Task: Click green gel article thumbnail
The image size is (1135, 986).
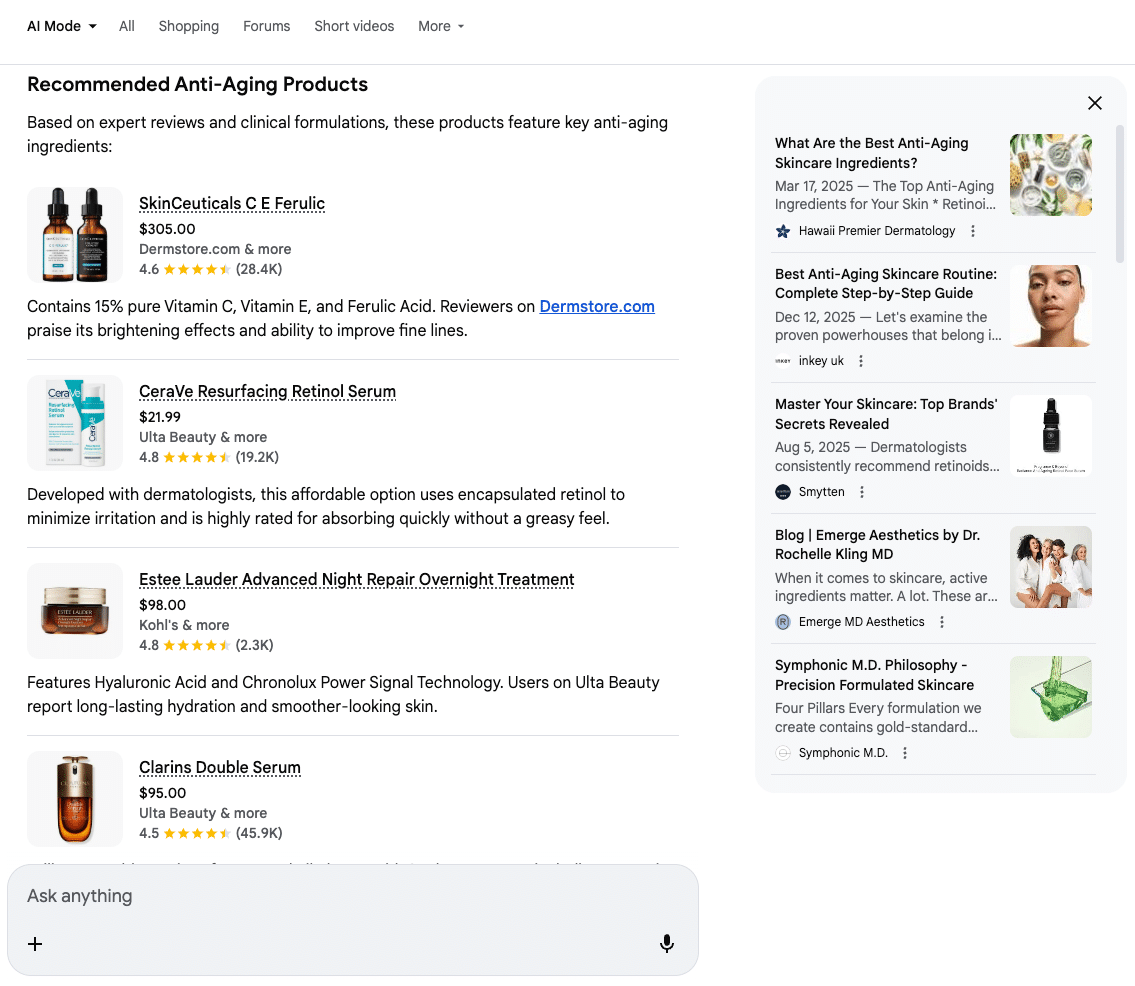Action: [x=1050, y=697]
